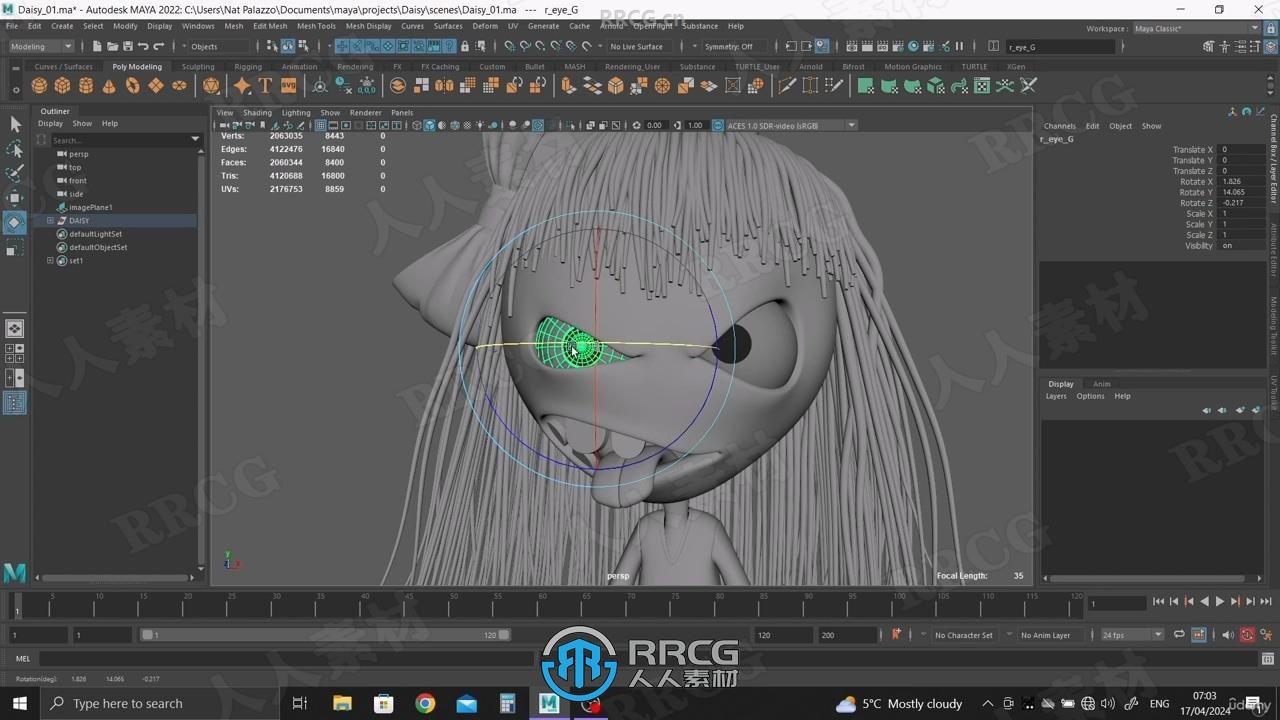
Task: Toggle Outliner panel layout button
Action: pos(15,403)
